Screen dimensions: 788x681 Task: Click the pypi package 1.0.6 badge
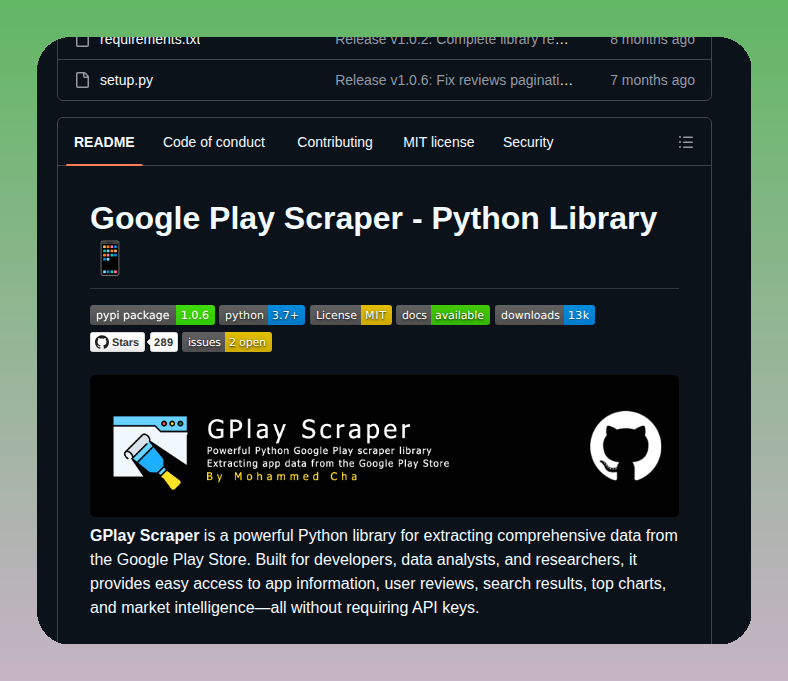(x=152, y=315)
